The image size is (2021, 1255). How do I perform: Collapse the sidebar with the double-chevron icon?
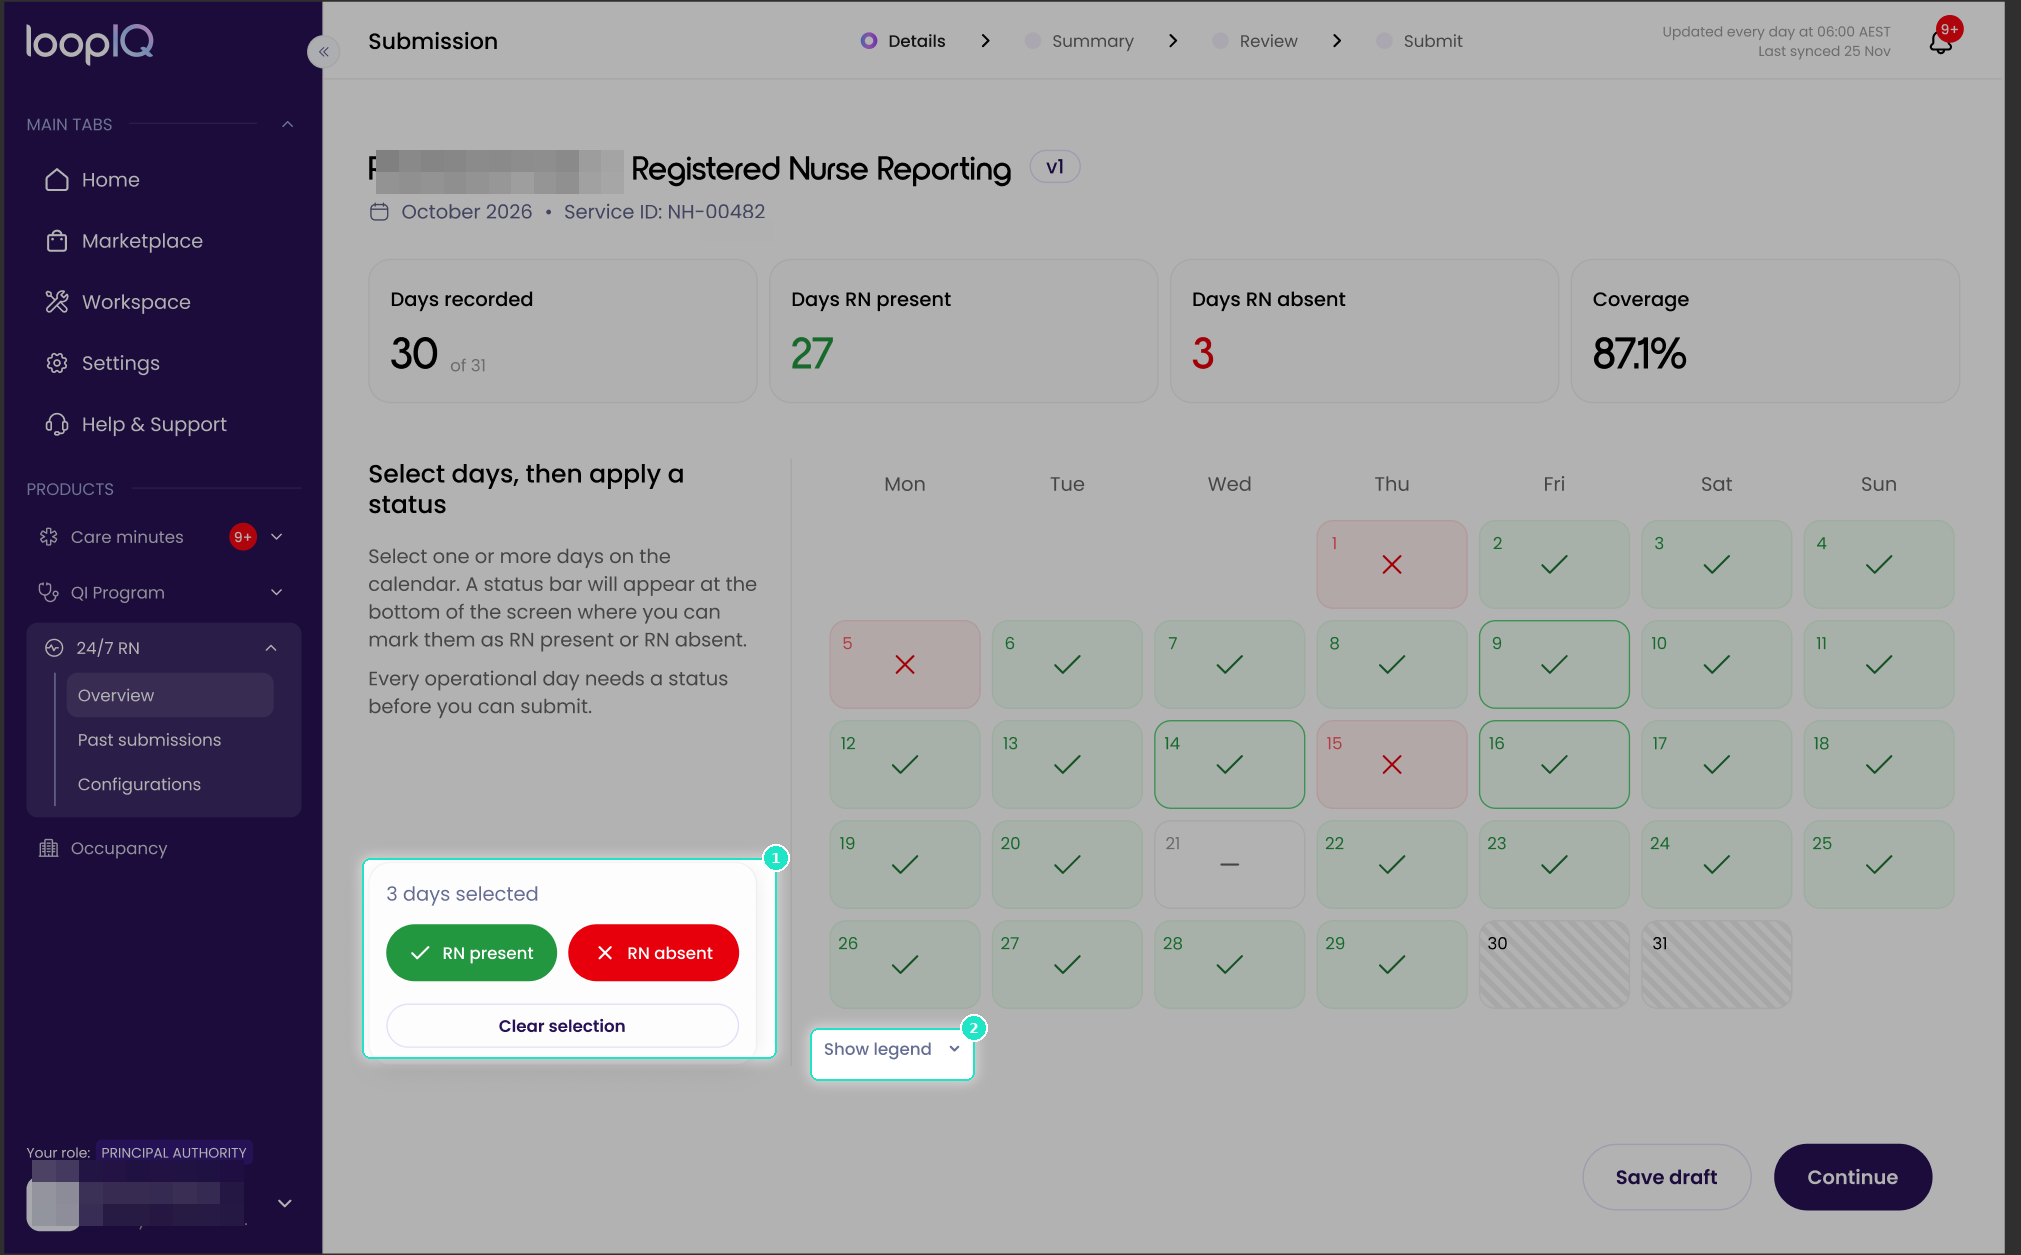323,51
